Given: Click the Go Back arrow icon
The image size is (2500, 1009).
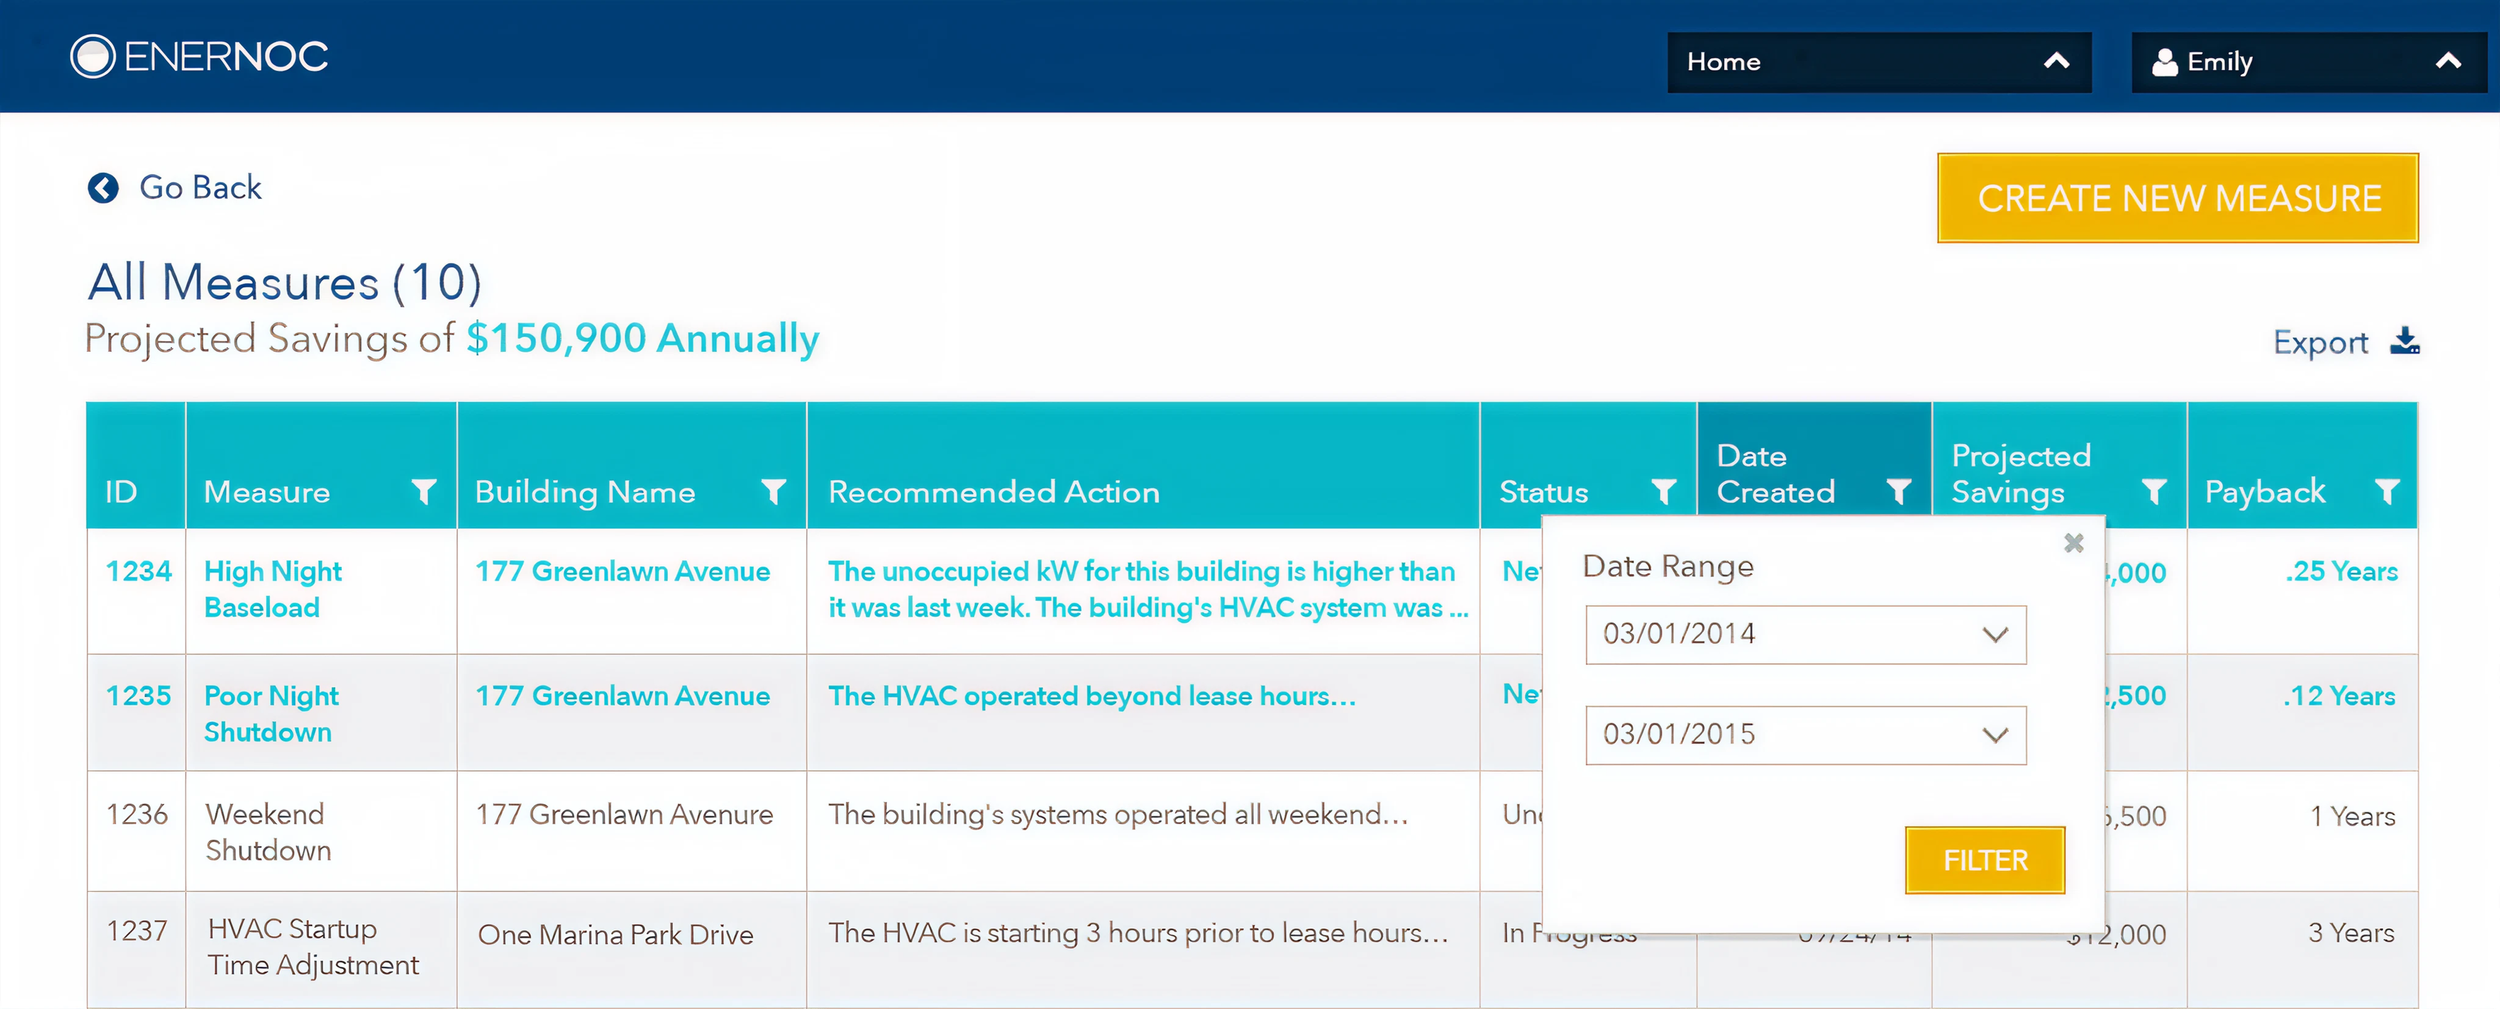Looking at the screenshot, I should coord(103,188).
